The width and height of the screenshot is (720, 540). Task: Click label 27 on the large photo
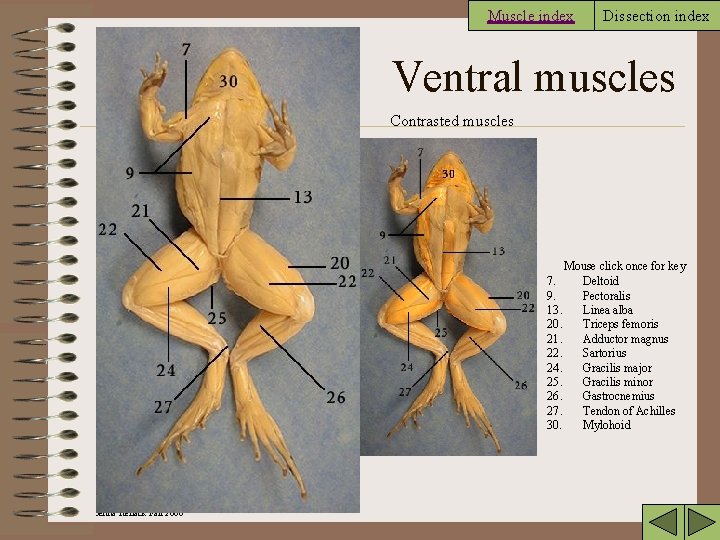click(163, 407)
